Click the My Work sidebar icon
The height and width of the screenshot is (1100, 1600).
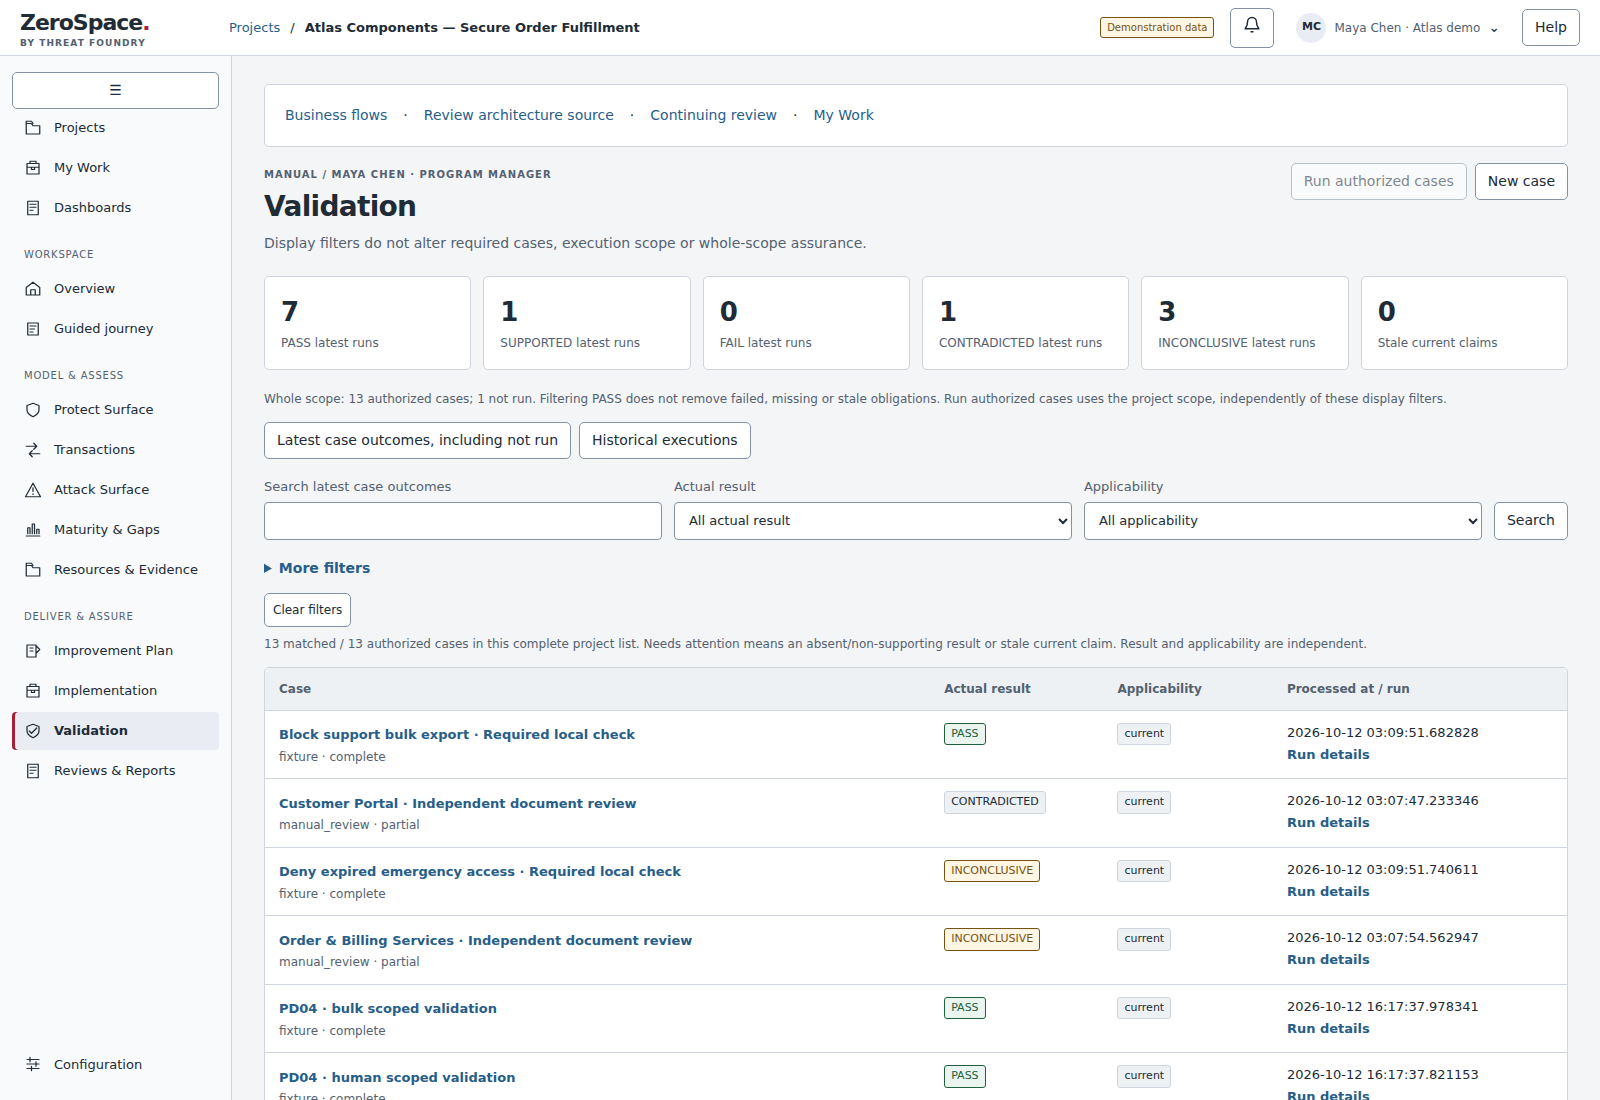(33, 168)
